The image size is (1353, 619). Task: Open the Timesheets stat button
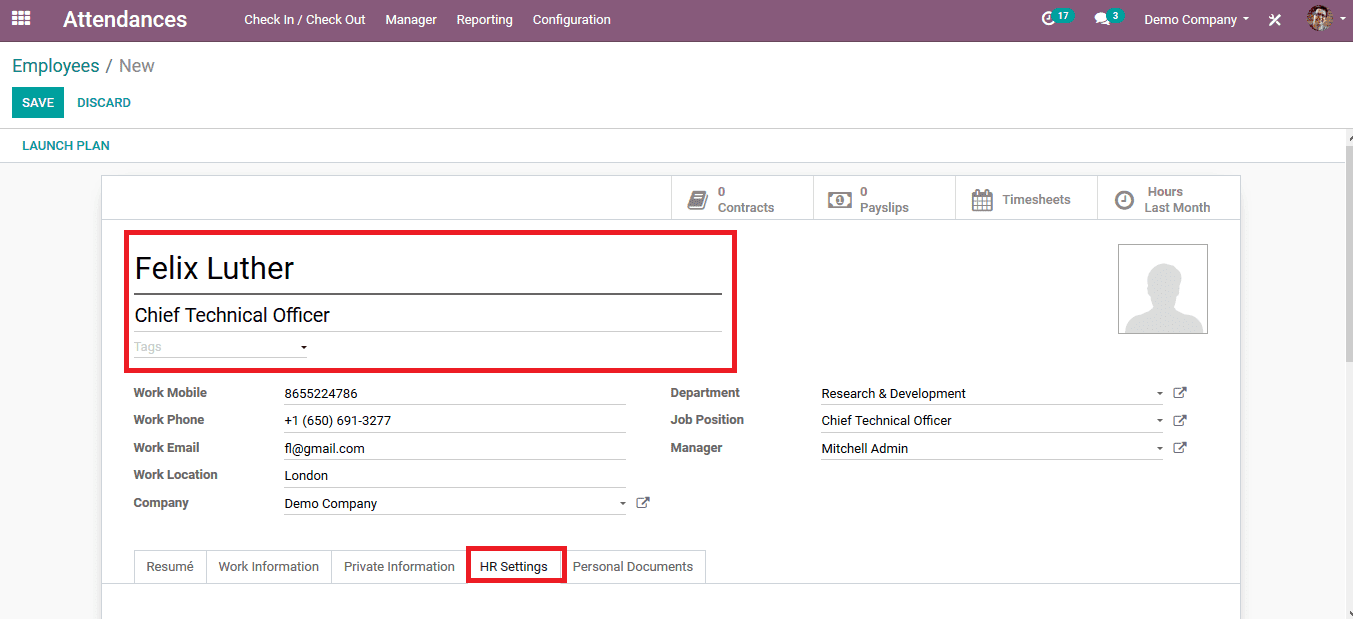pos(1027,198)
